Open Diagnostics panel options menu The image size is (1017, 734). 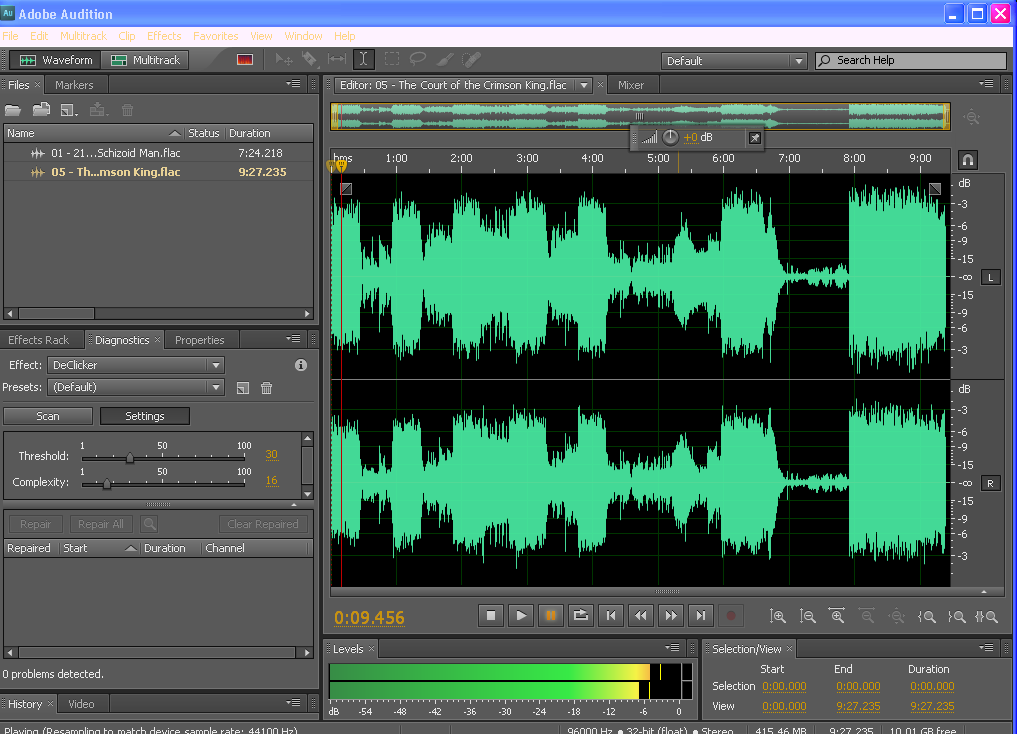pos(293,338)
